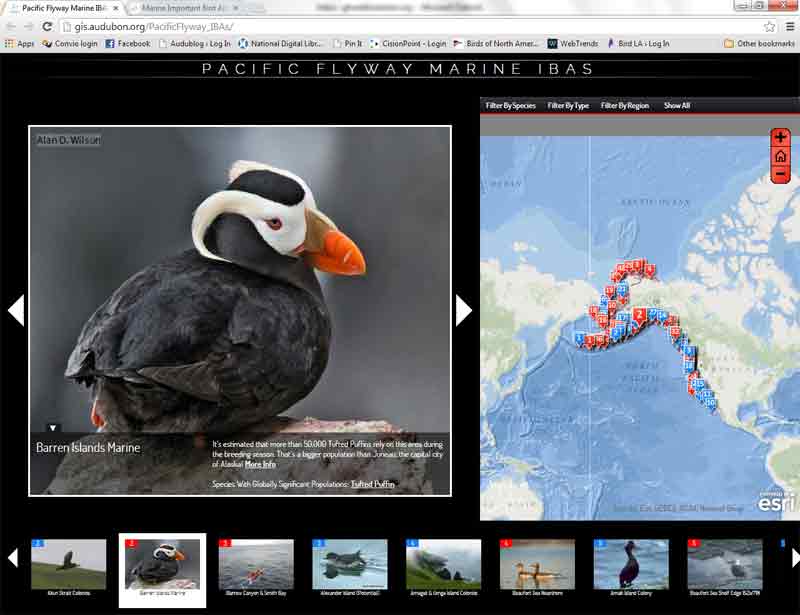Open Filter By Species menu
The width and height of the screenshot is (800, 615).
510,105
